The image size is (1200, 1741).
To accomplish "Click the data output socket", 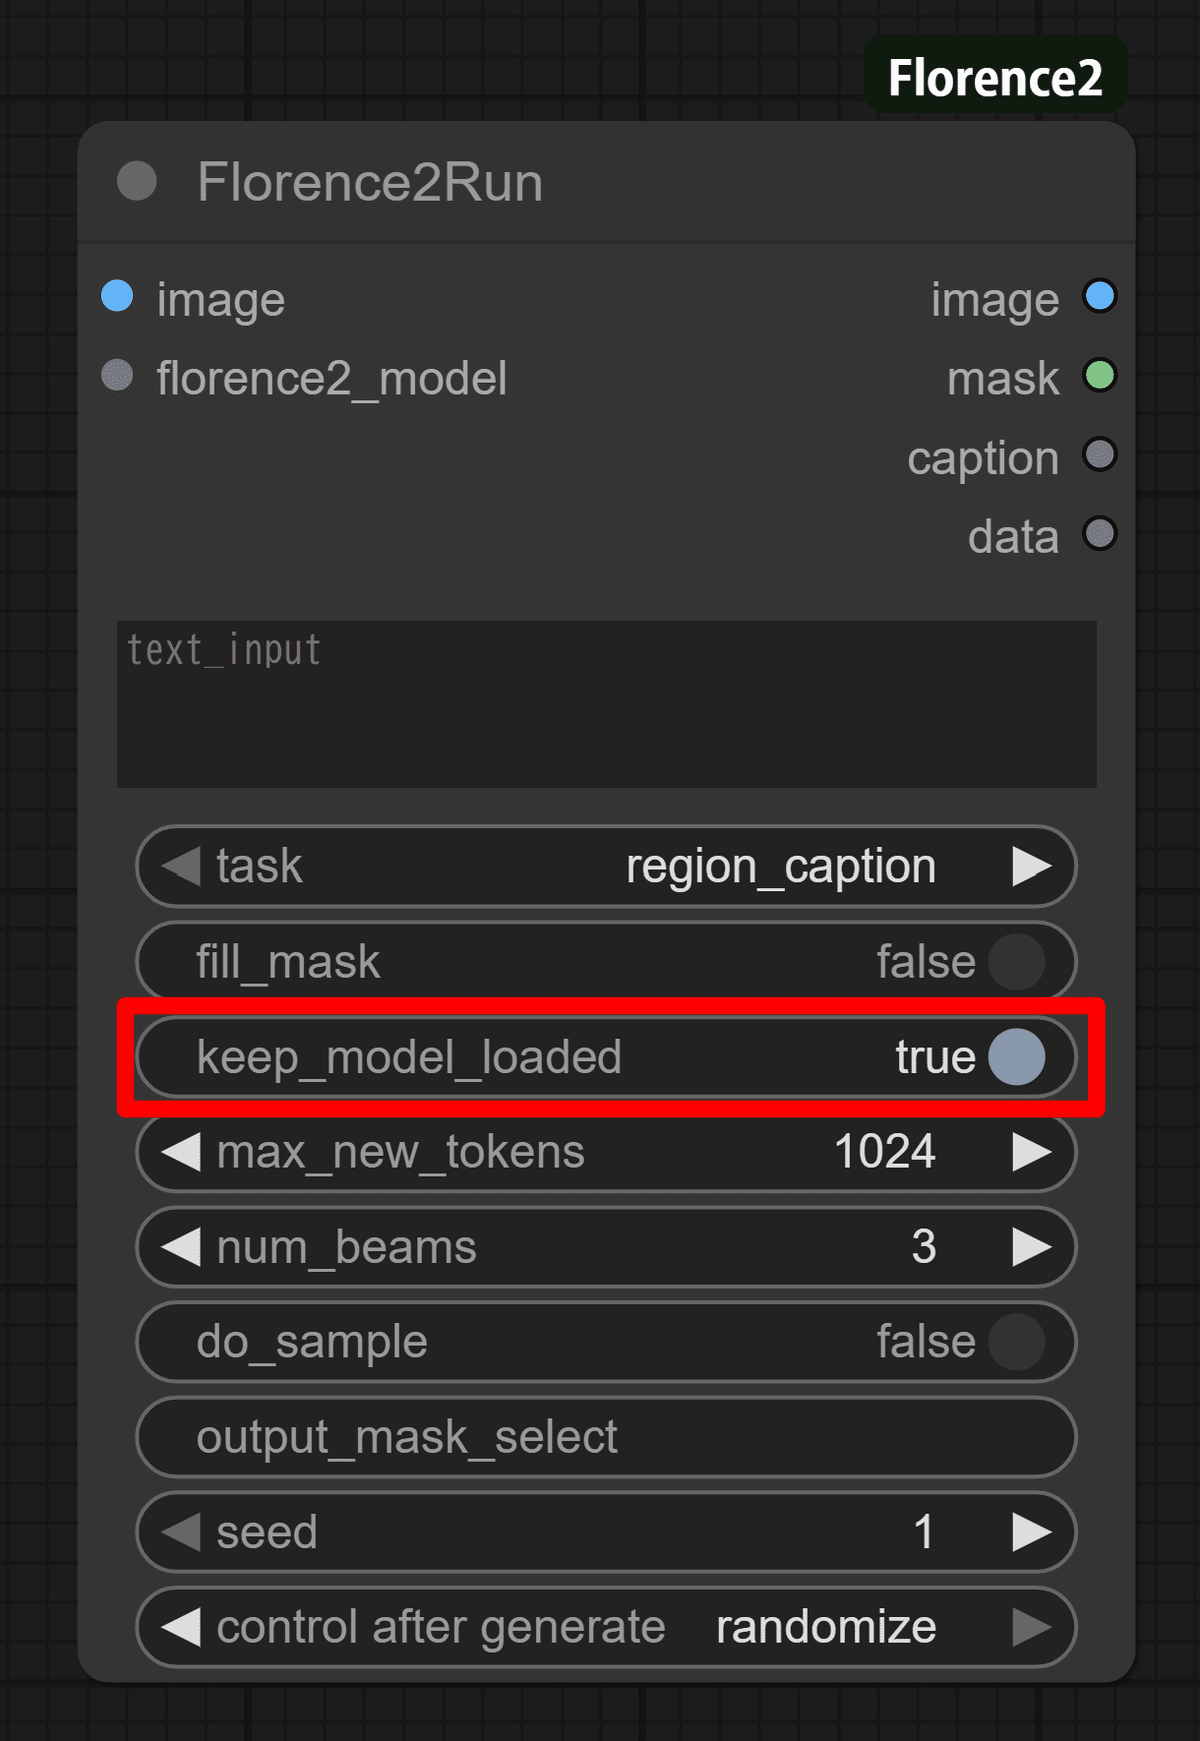I will [1100, 534].
